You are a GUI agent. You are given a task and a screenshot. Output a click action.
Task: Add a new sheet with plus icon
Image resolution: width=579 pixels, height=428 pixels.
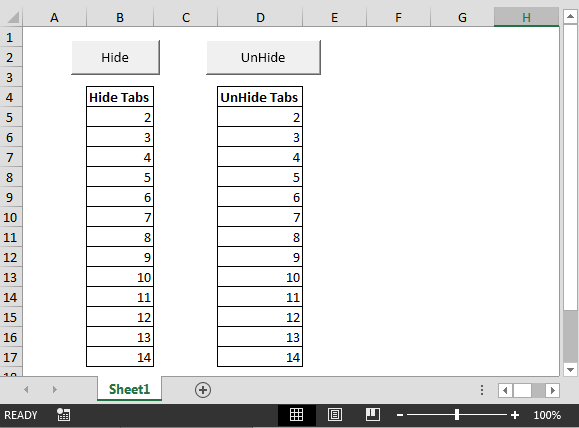point(203,390)
